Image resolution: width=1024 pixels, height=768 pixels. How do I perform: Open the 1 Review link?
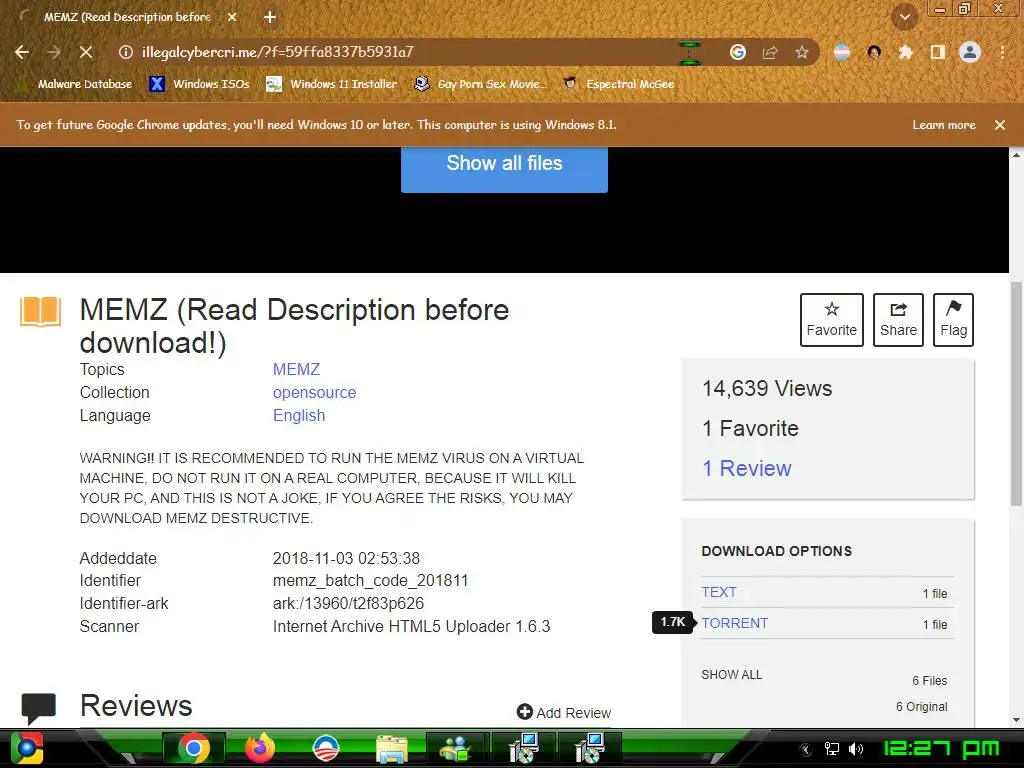click(746, 468)
